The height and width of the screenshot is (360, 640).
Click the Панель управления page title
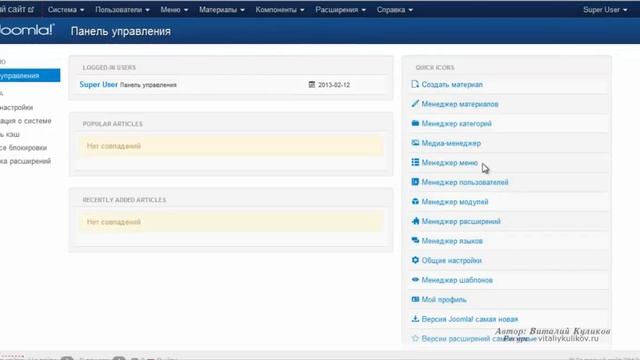point(121,31)
